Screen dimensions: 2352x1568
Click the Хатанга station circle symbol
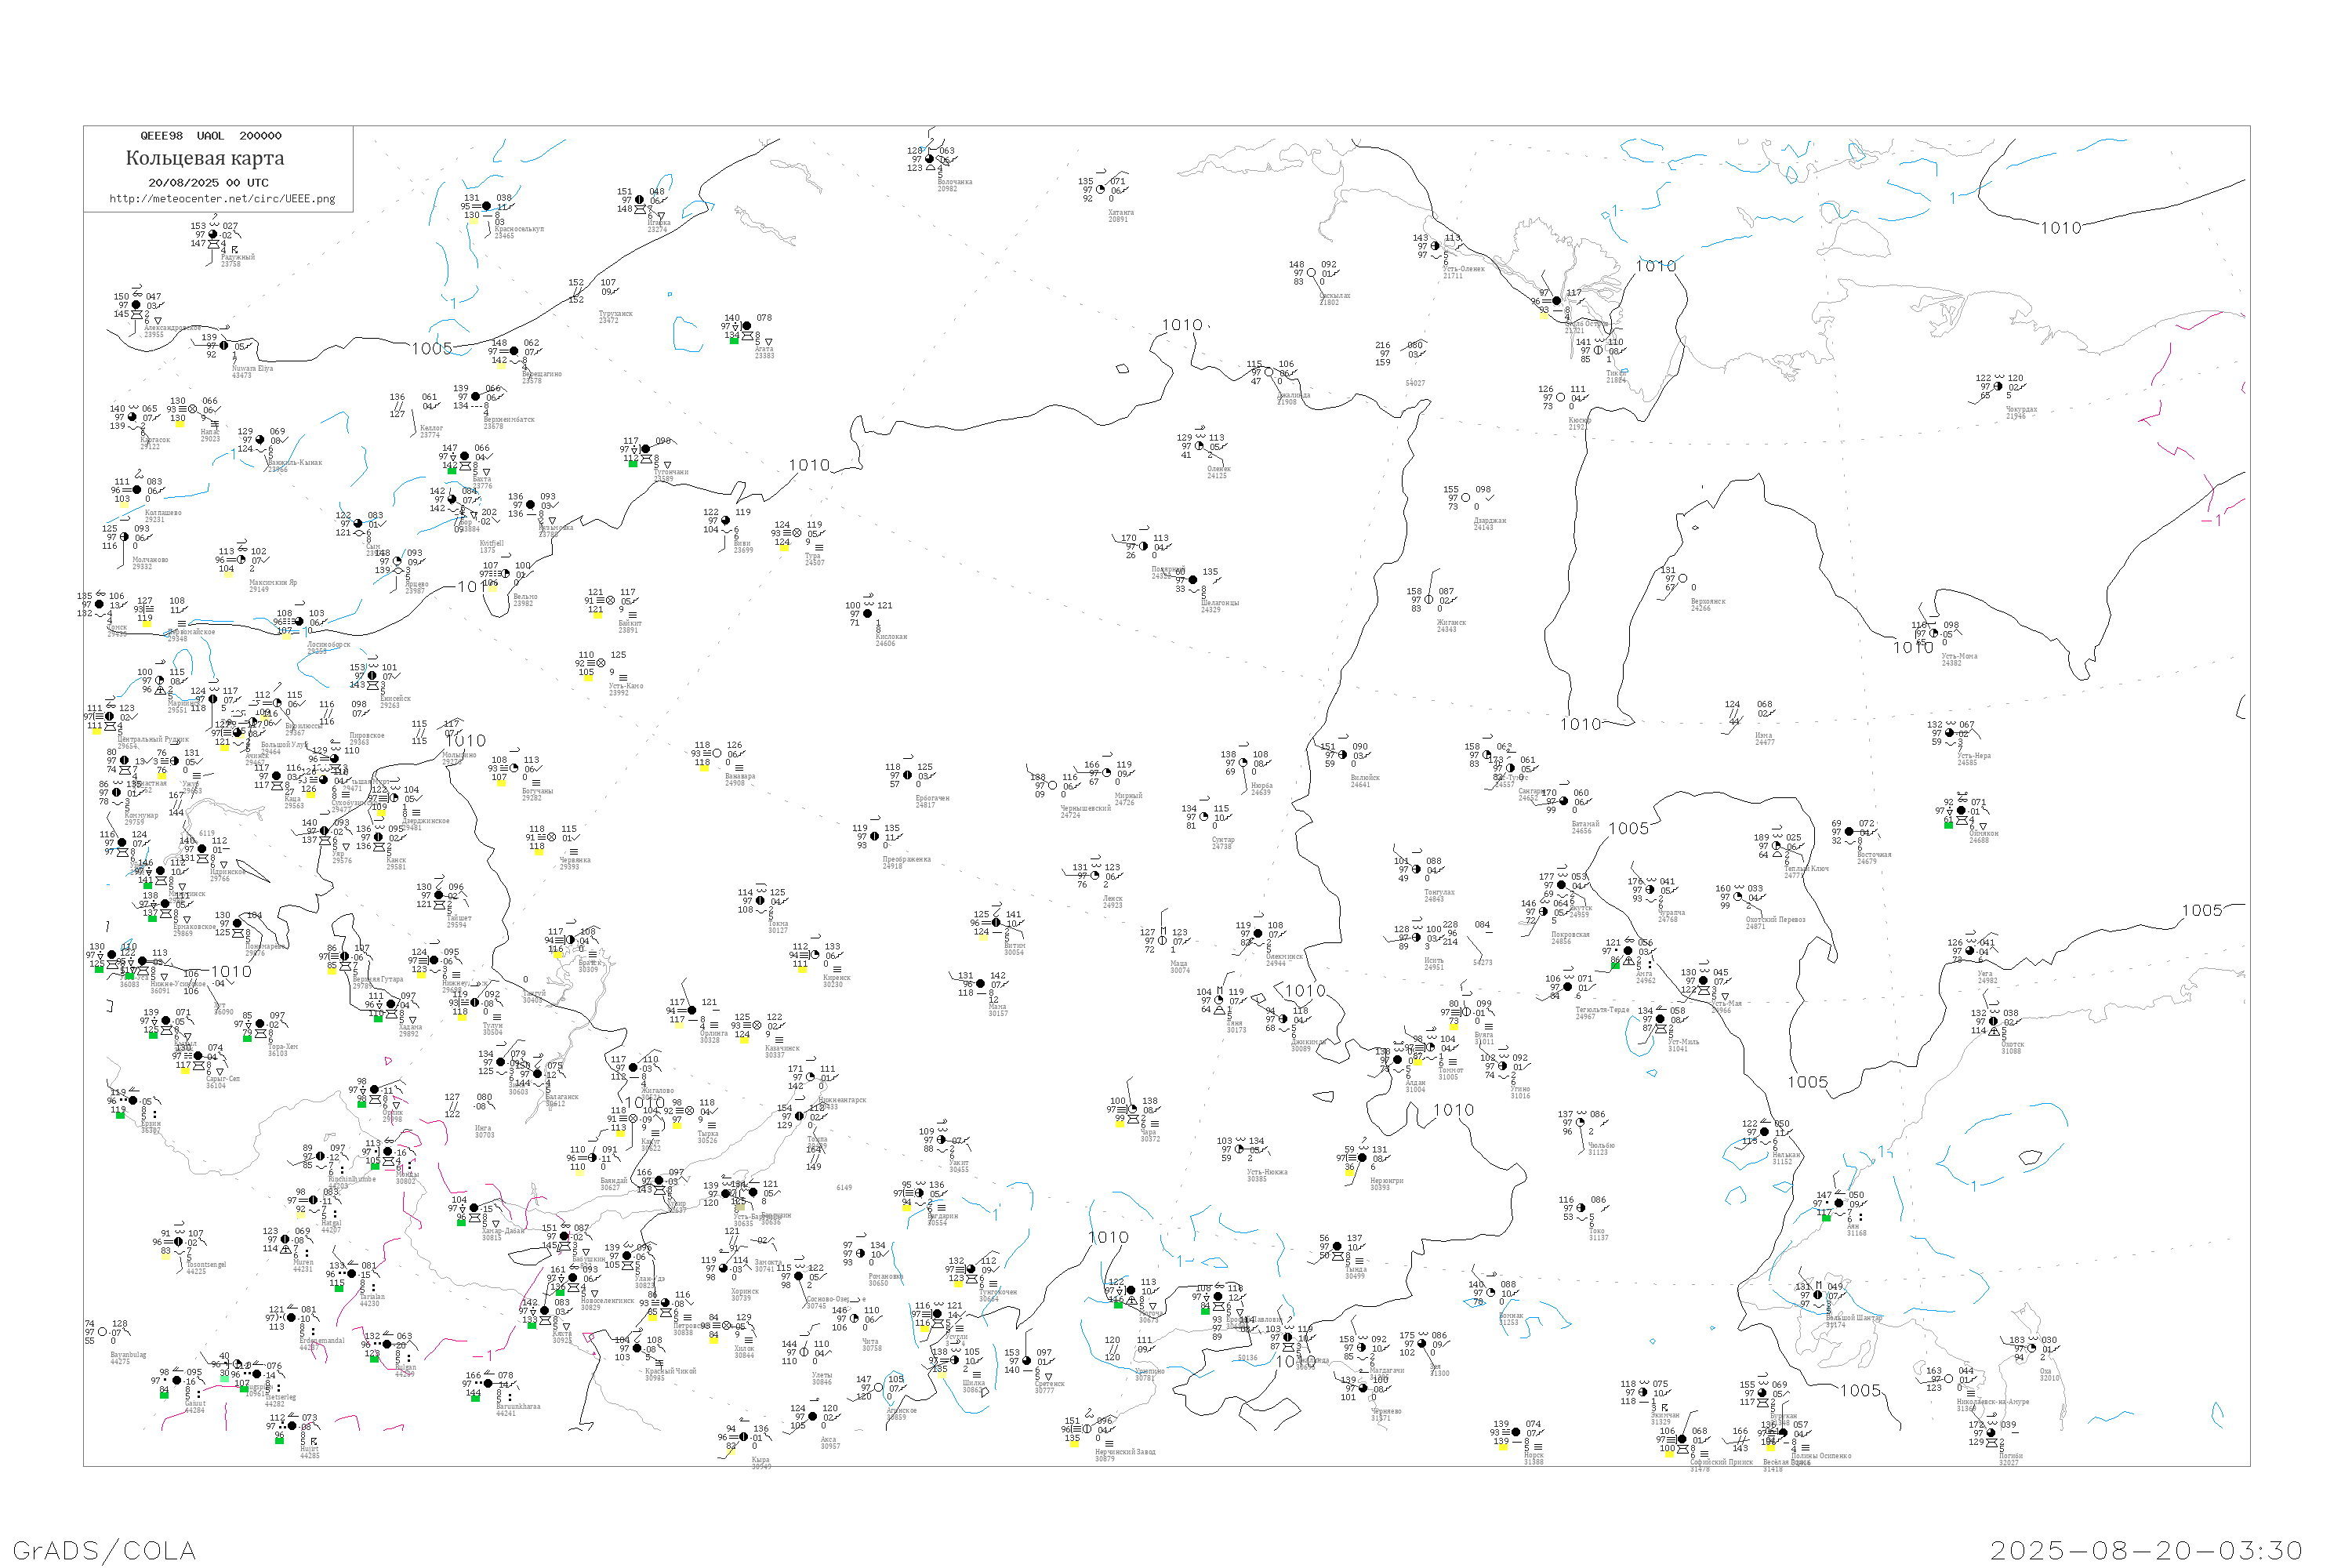pyautogui.click(x=1101, y=190)
